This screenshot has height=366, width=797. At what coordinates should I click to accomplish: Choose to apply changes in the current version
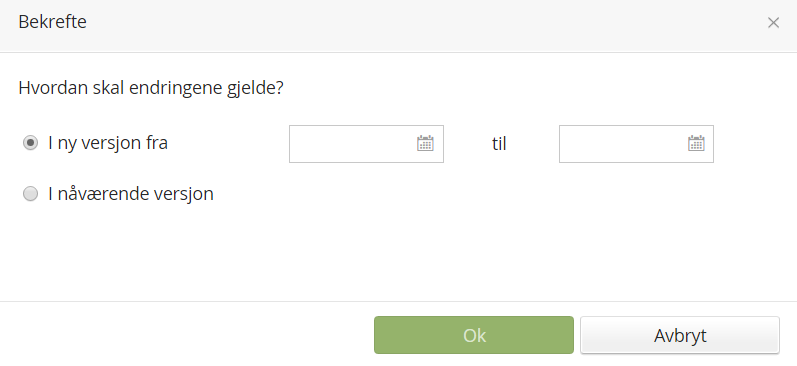tap(30, 194)
